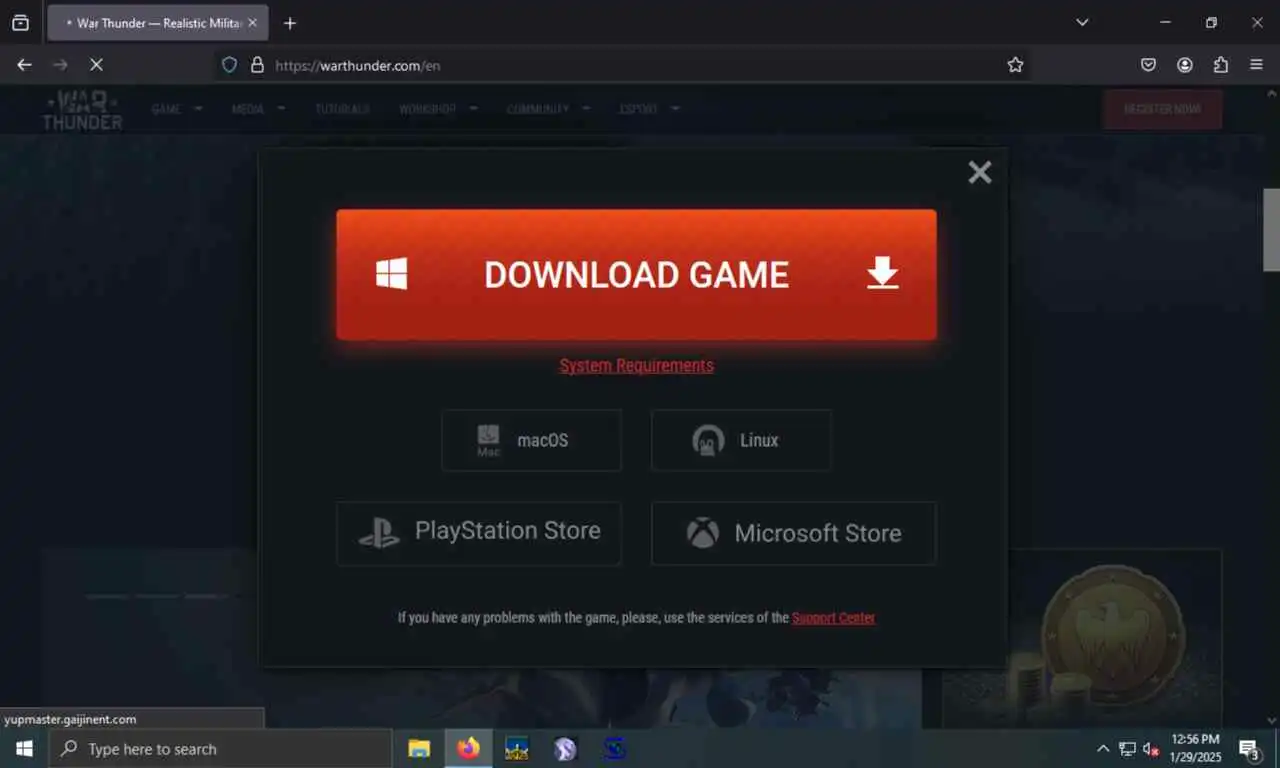Open the PlayStation Store option

click(x=479, y=533)
